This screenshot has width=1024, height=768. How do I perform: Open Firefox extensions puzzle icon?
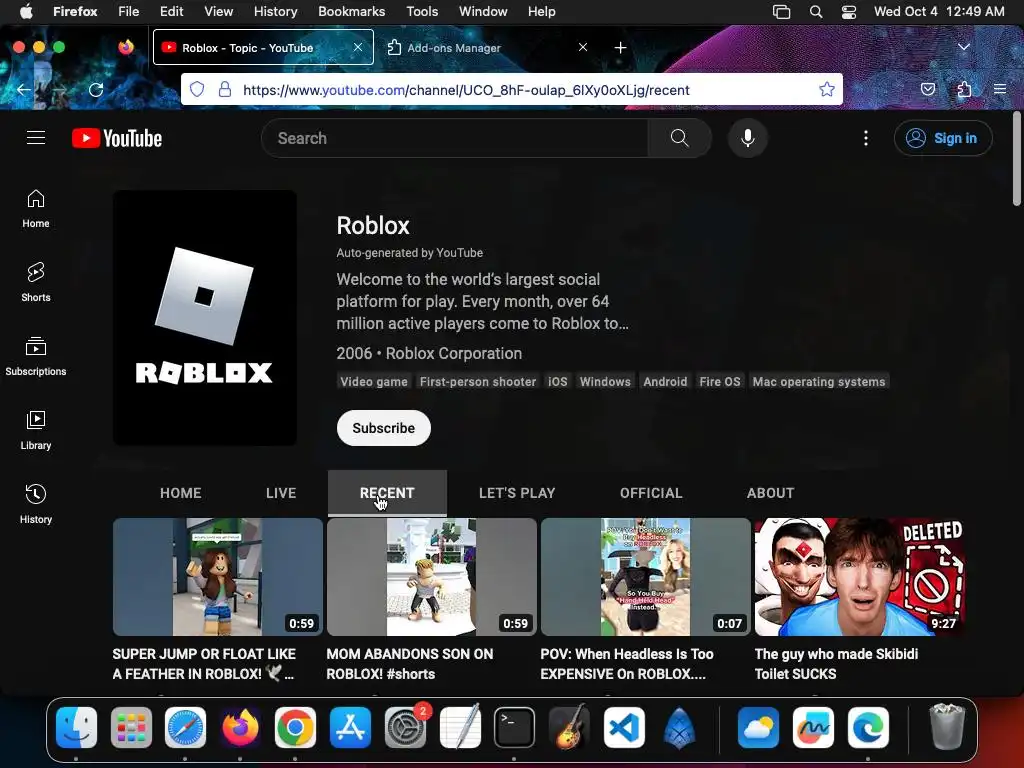pyautogui.click(x=964, y=89)
